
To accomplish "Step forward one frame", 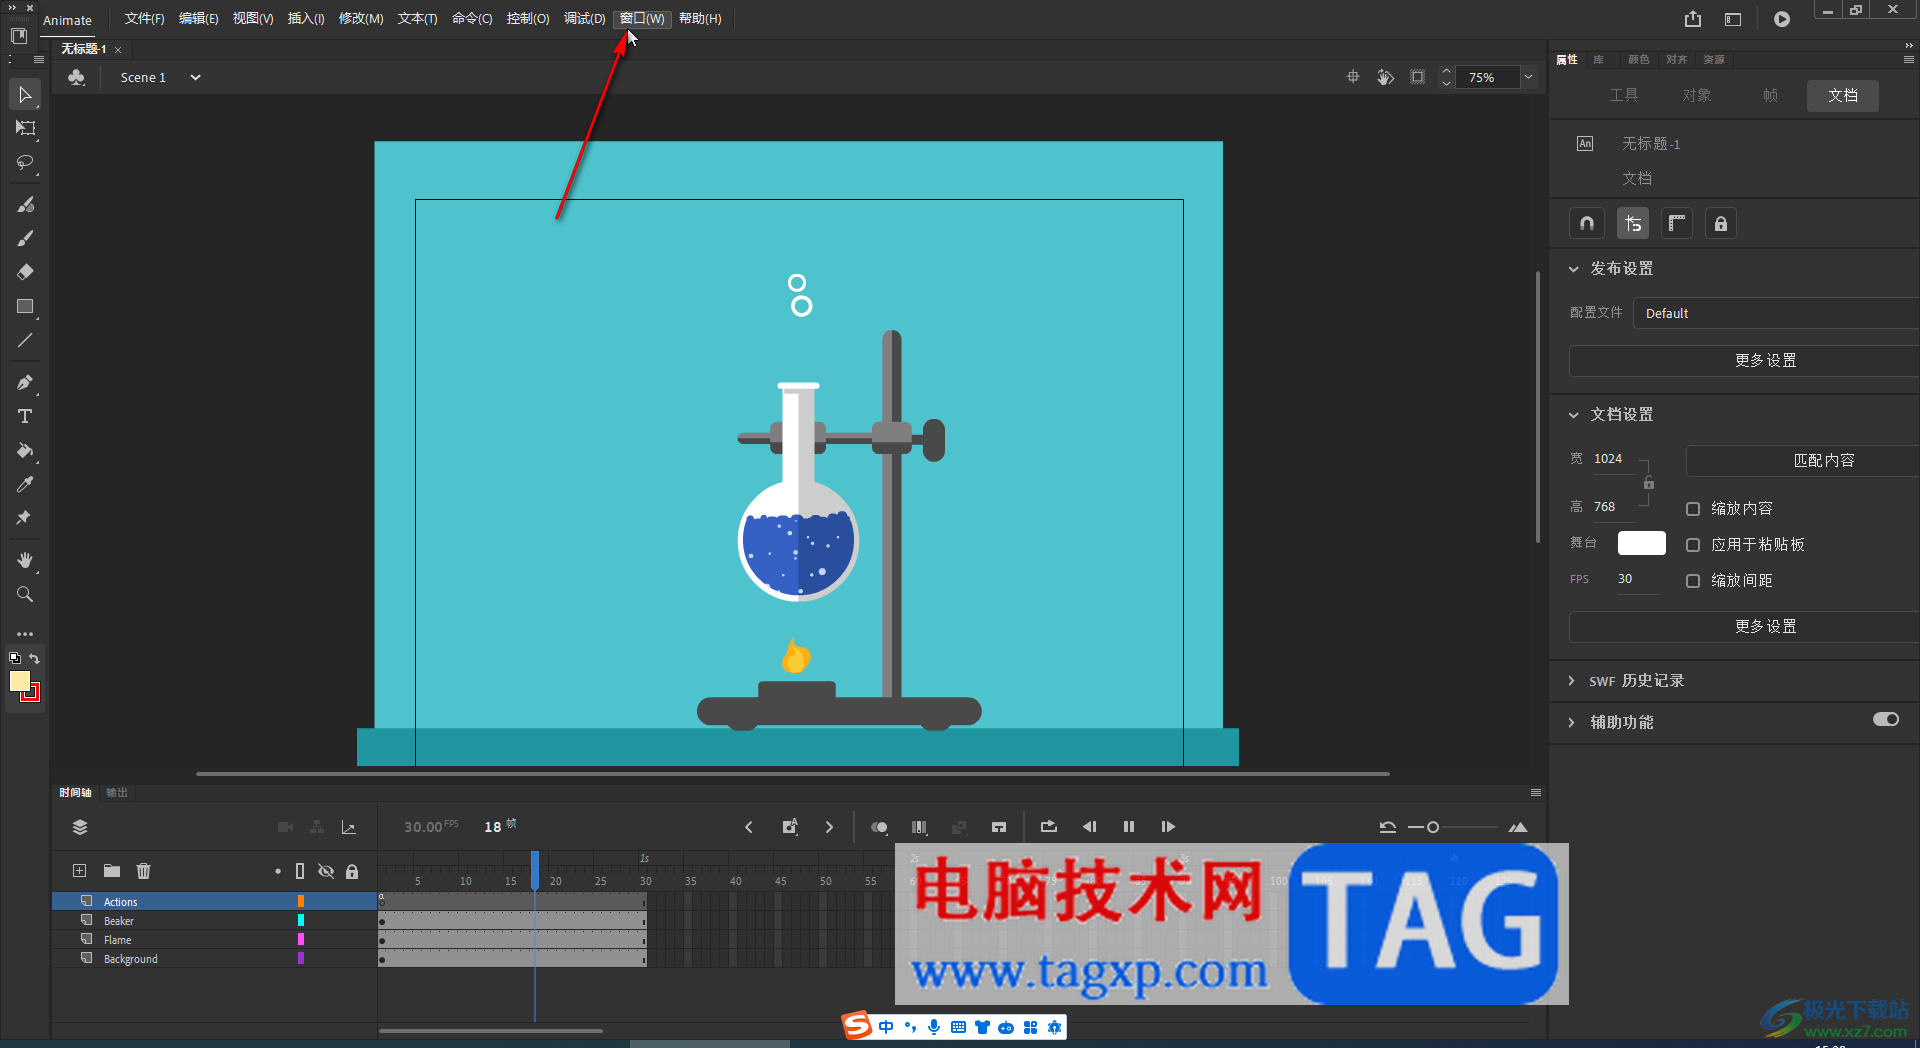I will (x=1168, y=827).
